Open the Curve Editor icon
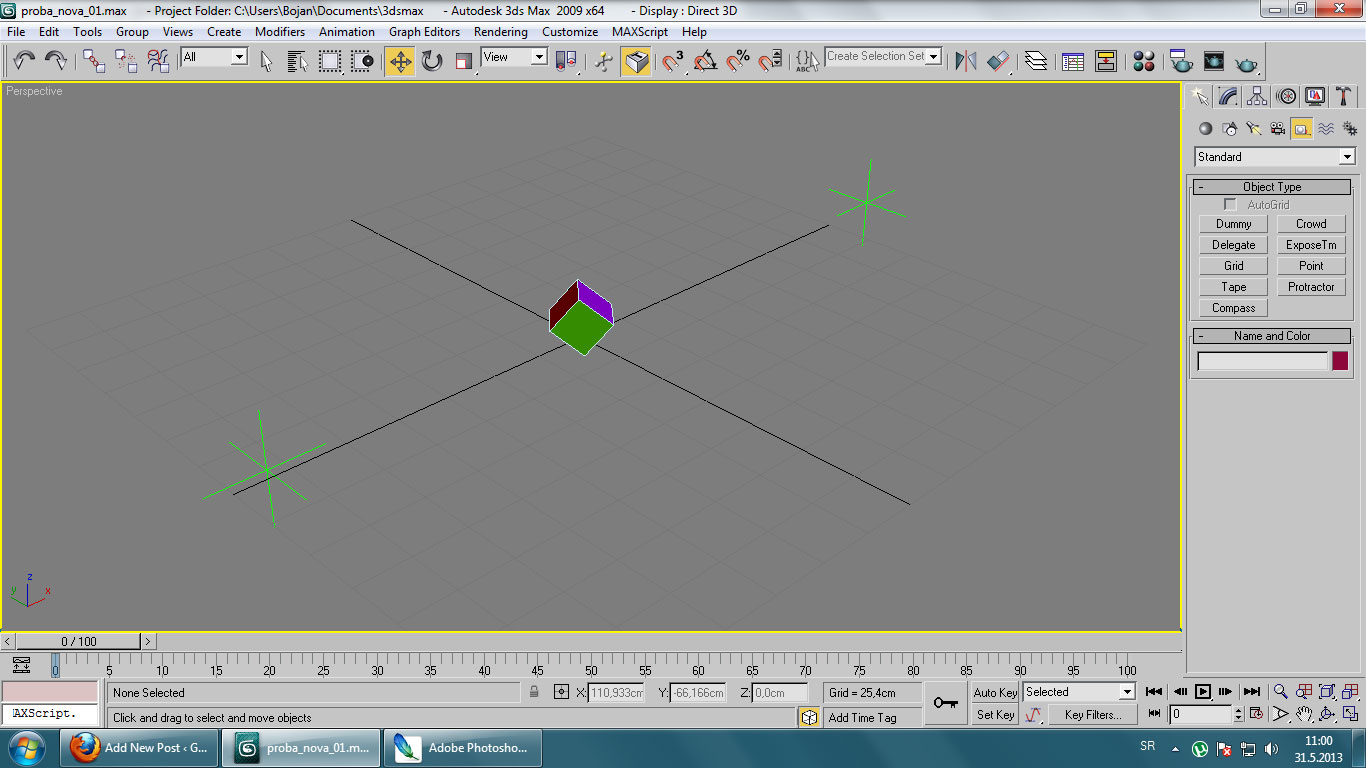The image size is (1366, 768). 1073,61
